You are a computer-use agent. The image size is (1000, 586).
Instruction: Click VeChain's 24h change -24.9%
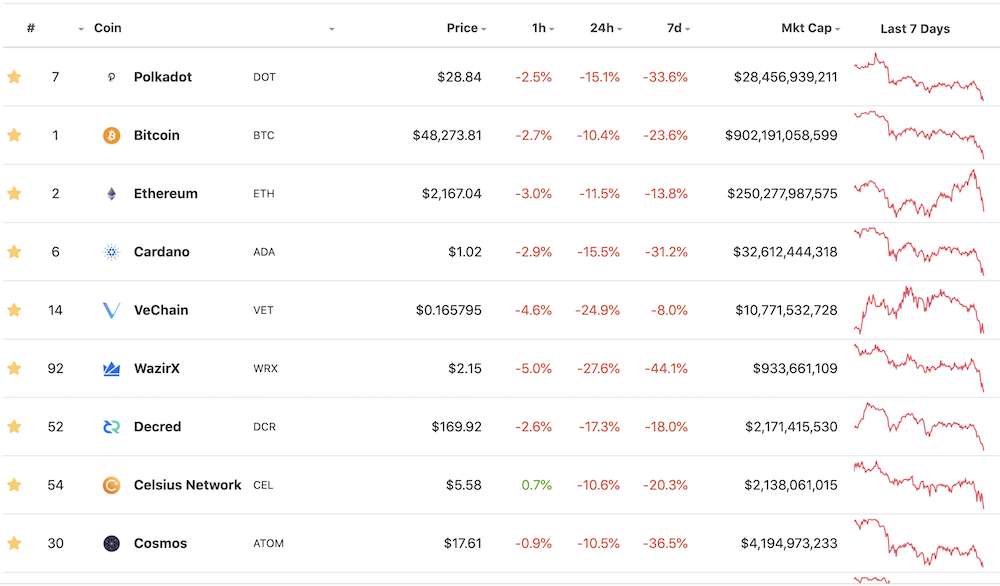(x=598, y=311)
